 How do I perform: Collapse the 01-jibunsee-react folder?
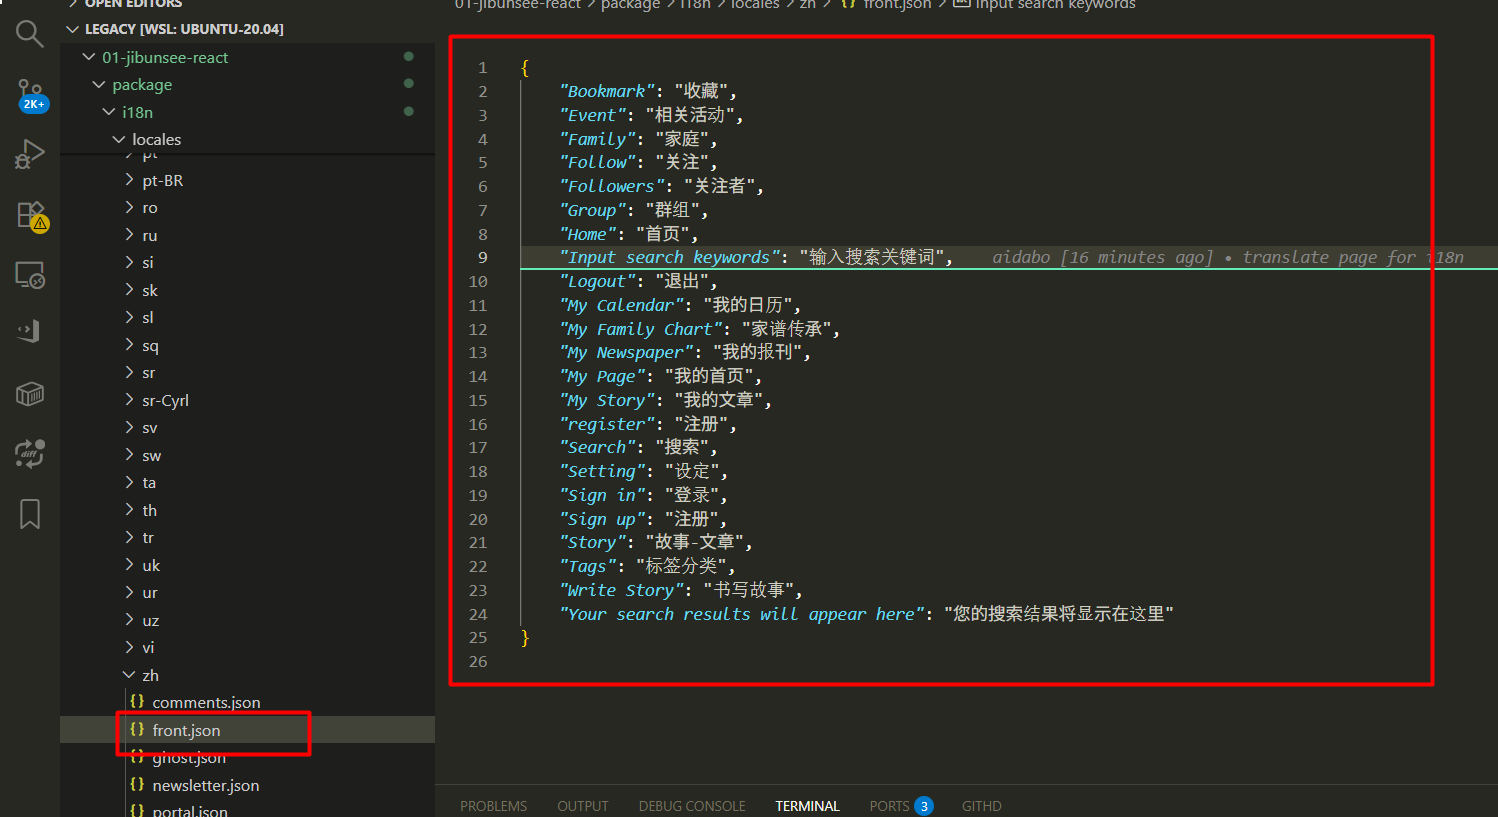[165, 58]
